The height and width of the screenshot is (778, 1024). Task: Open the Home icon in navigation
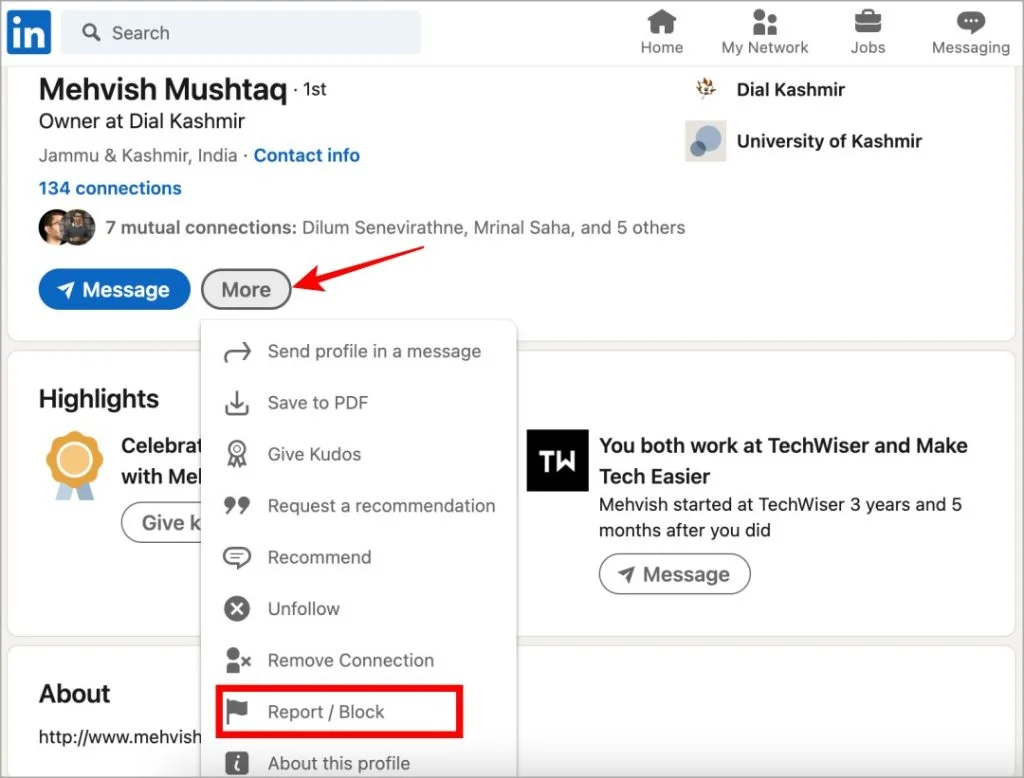pos(661,22)
